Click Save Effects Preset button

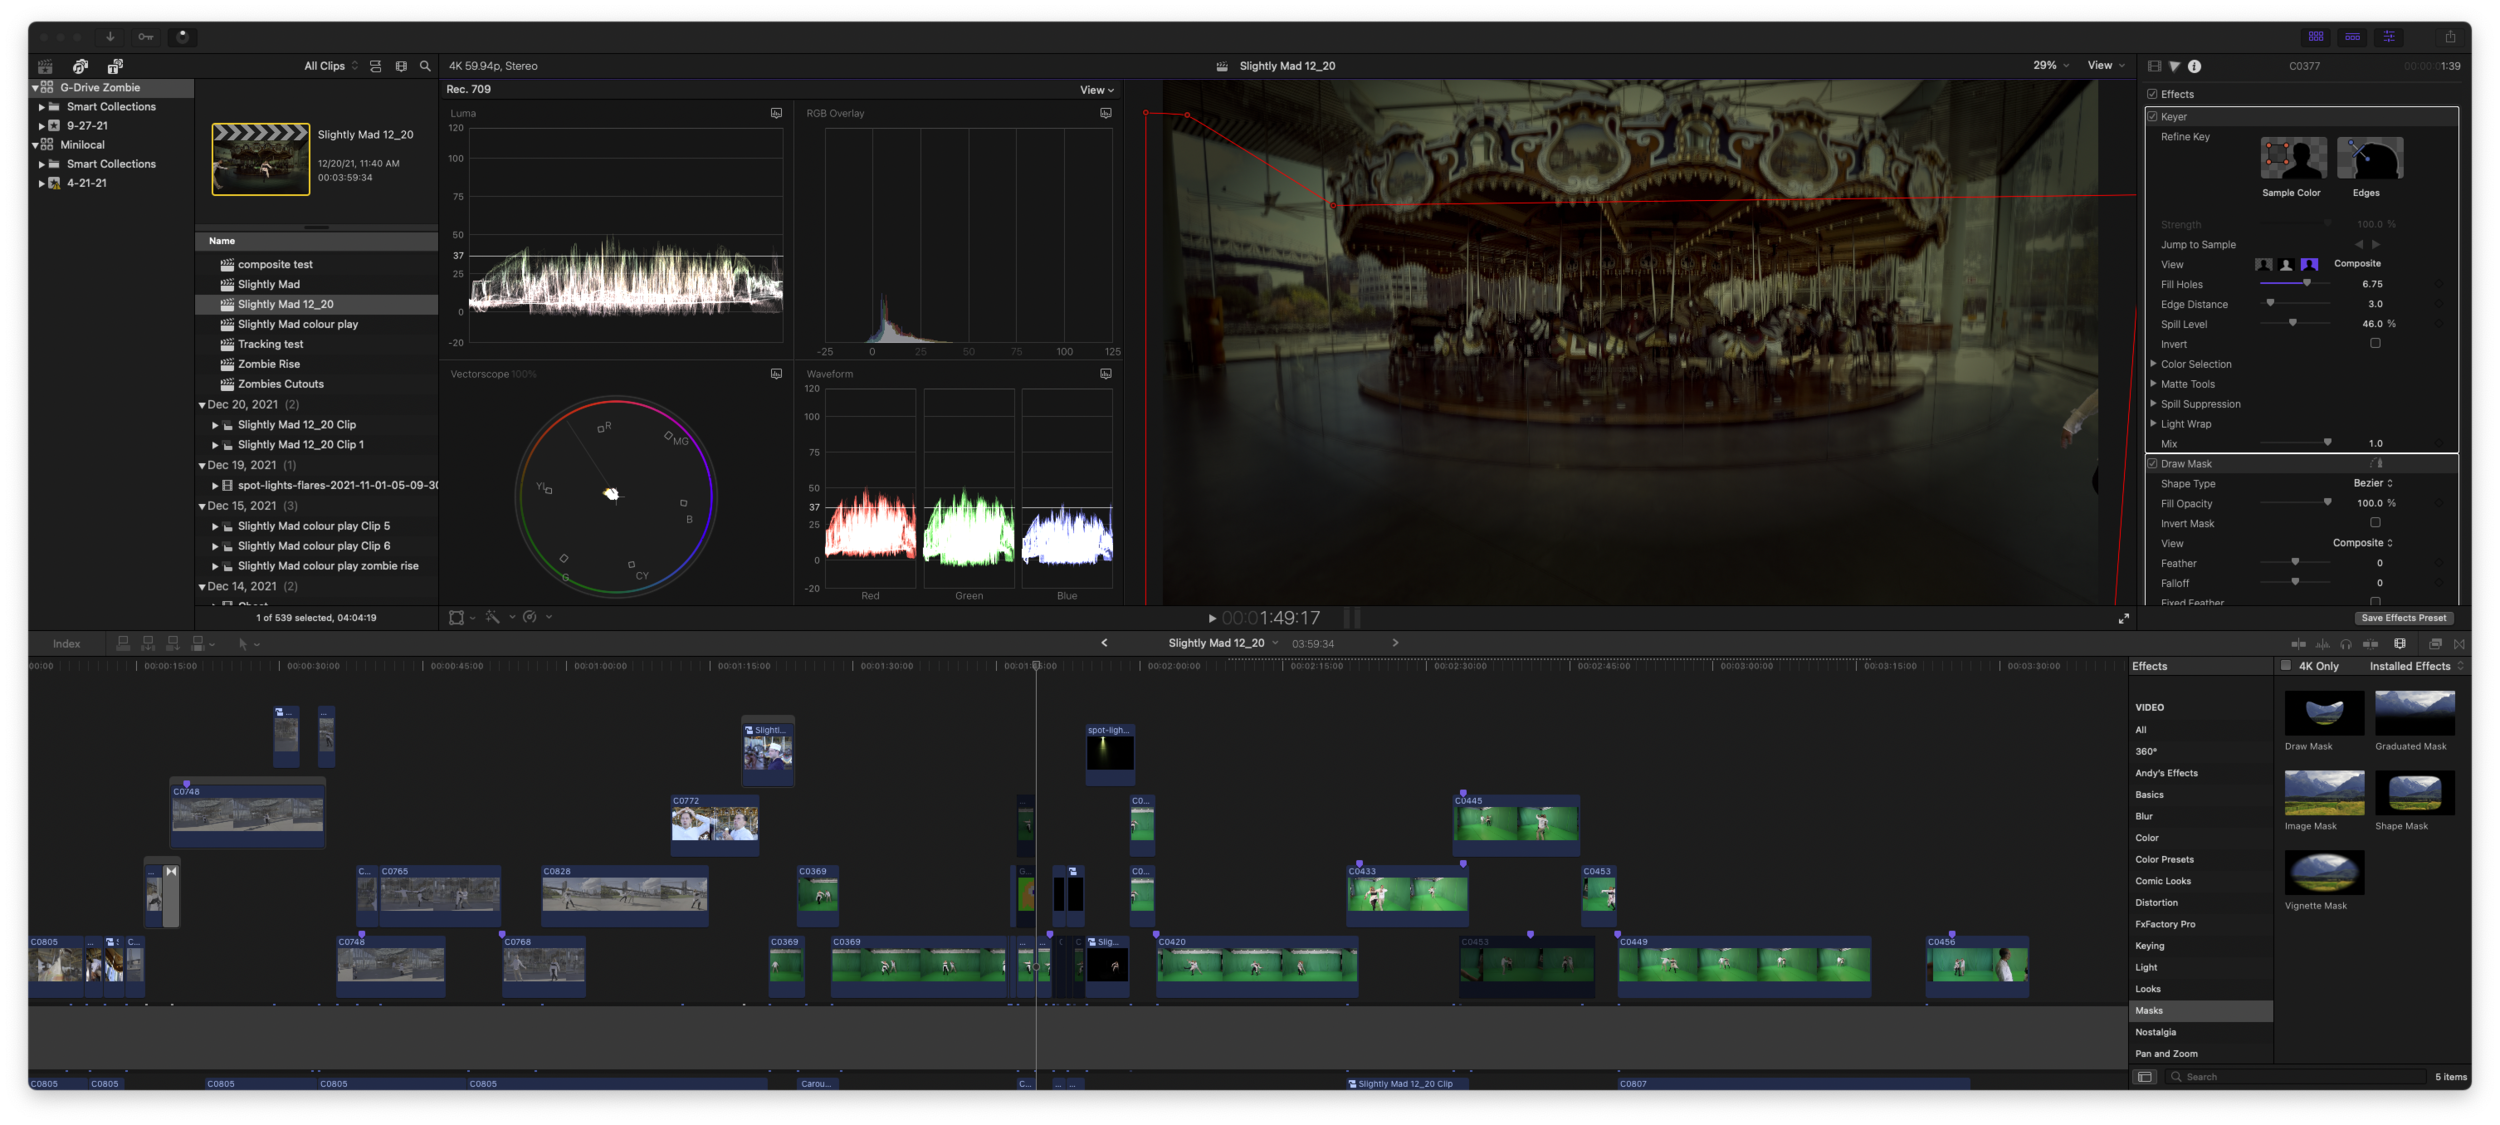tap(2403, 618)
